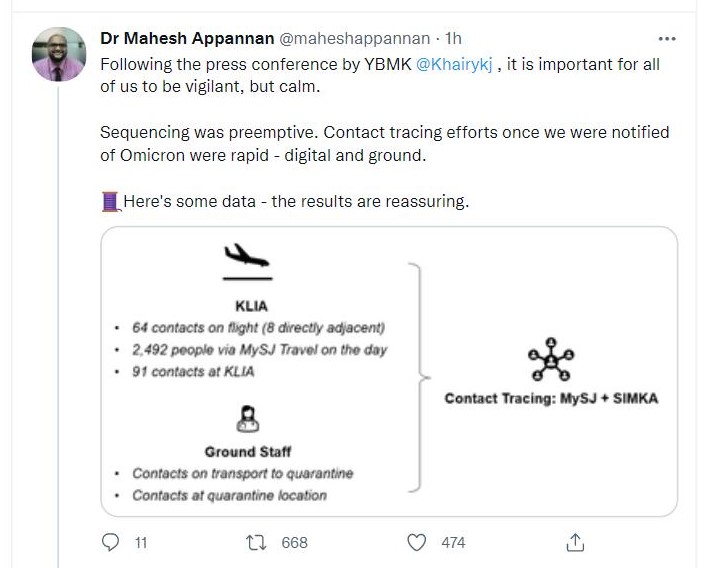716x568 pixels.
Task: Click the 11 replies count
Action: pyautogui.click(x=141, y=542)
